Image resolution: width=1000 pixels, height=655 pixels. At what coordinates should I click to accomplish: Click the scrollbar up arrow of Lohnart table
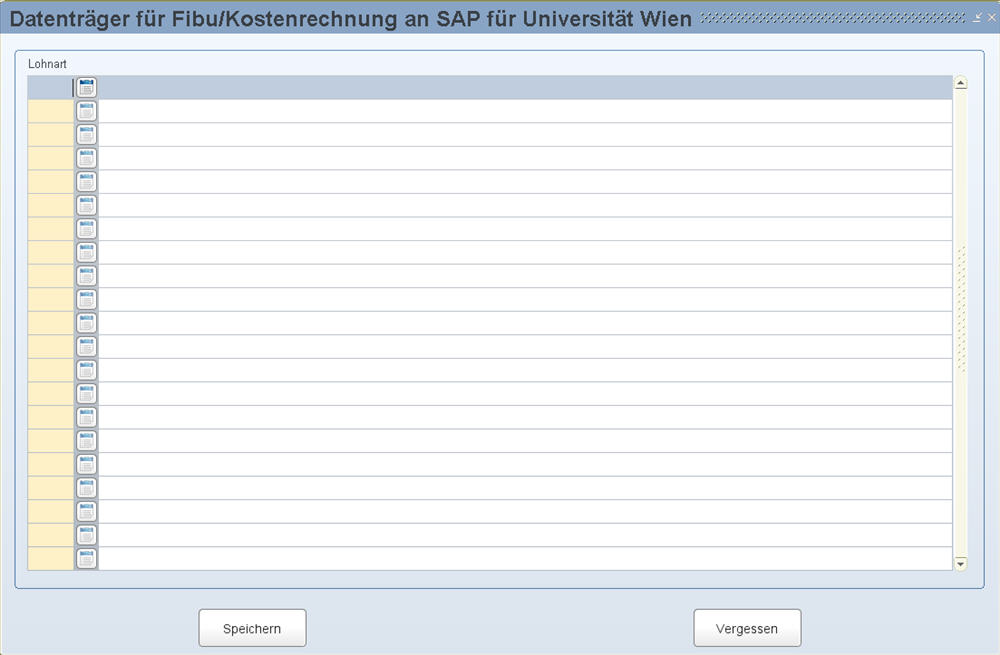[960, 83]
